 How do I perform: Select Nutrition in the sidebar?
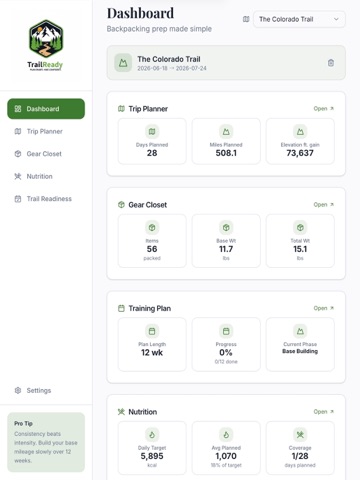point(46,176)
